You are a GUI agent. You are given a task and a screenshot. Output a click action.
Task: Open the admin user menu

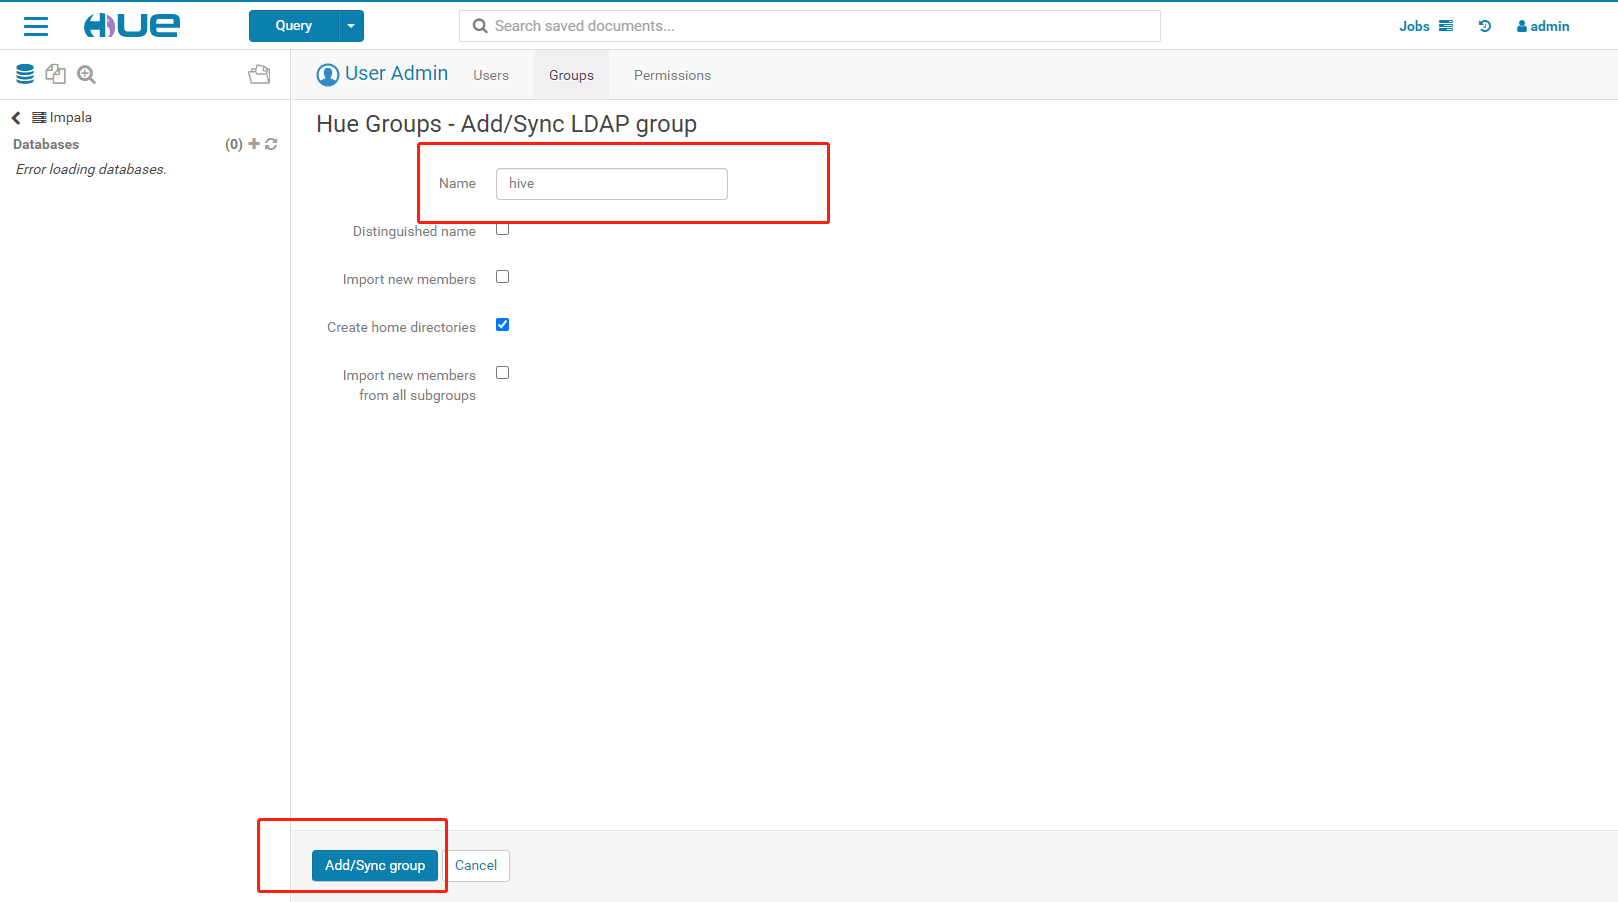point(1543,26)
